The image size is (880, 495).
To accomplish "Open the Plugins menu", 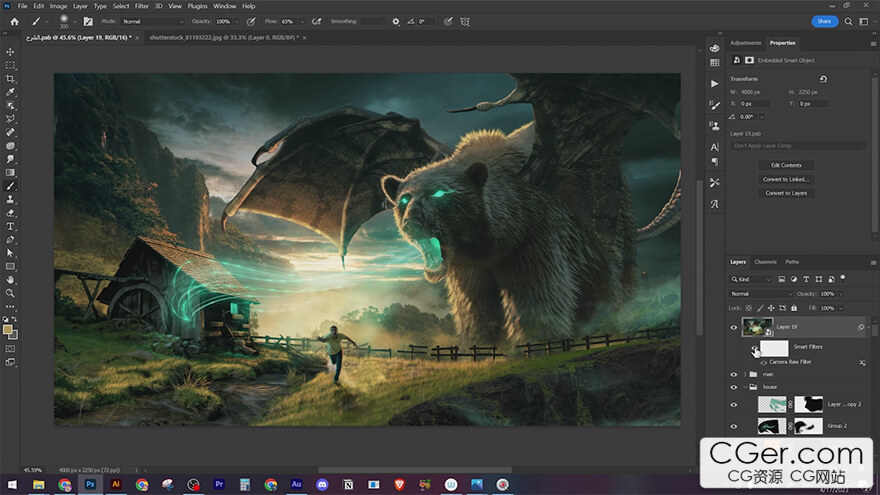I will coord(197,6).
